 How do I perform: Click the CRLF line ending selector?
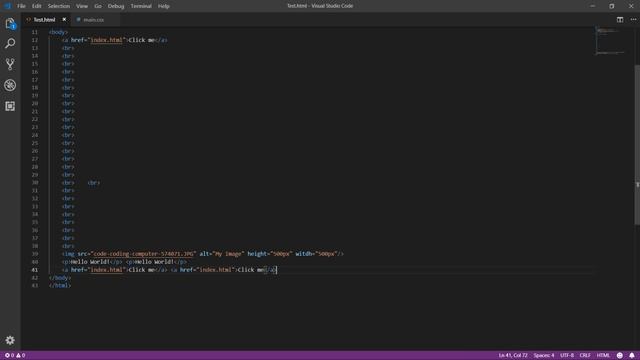pos(585,356)
